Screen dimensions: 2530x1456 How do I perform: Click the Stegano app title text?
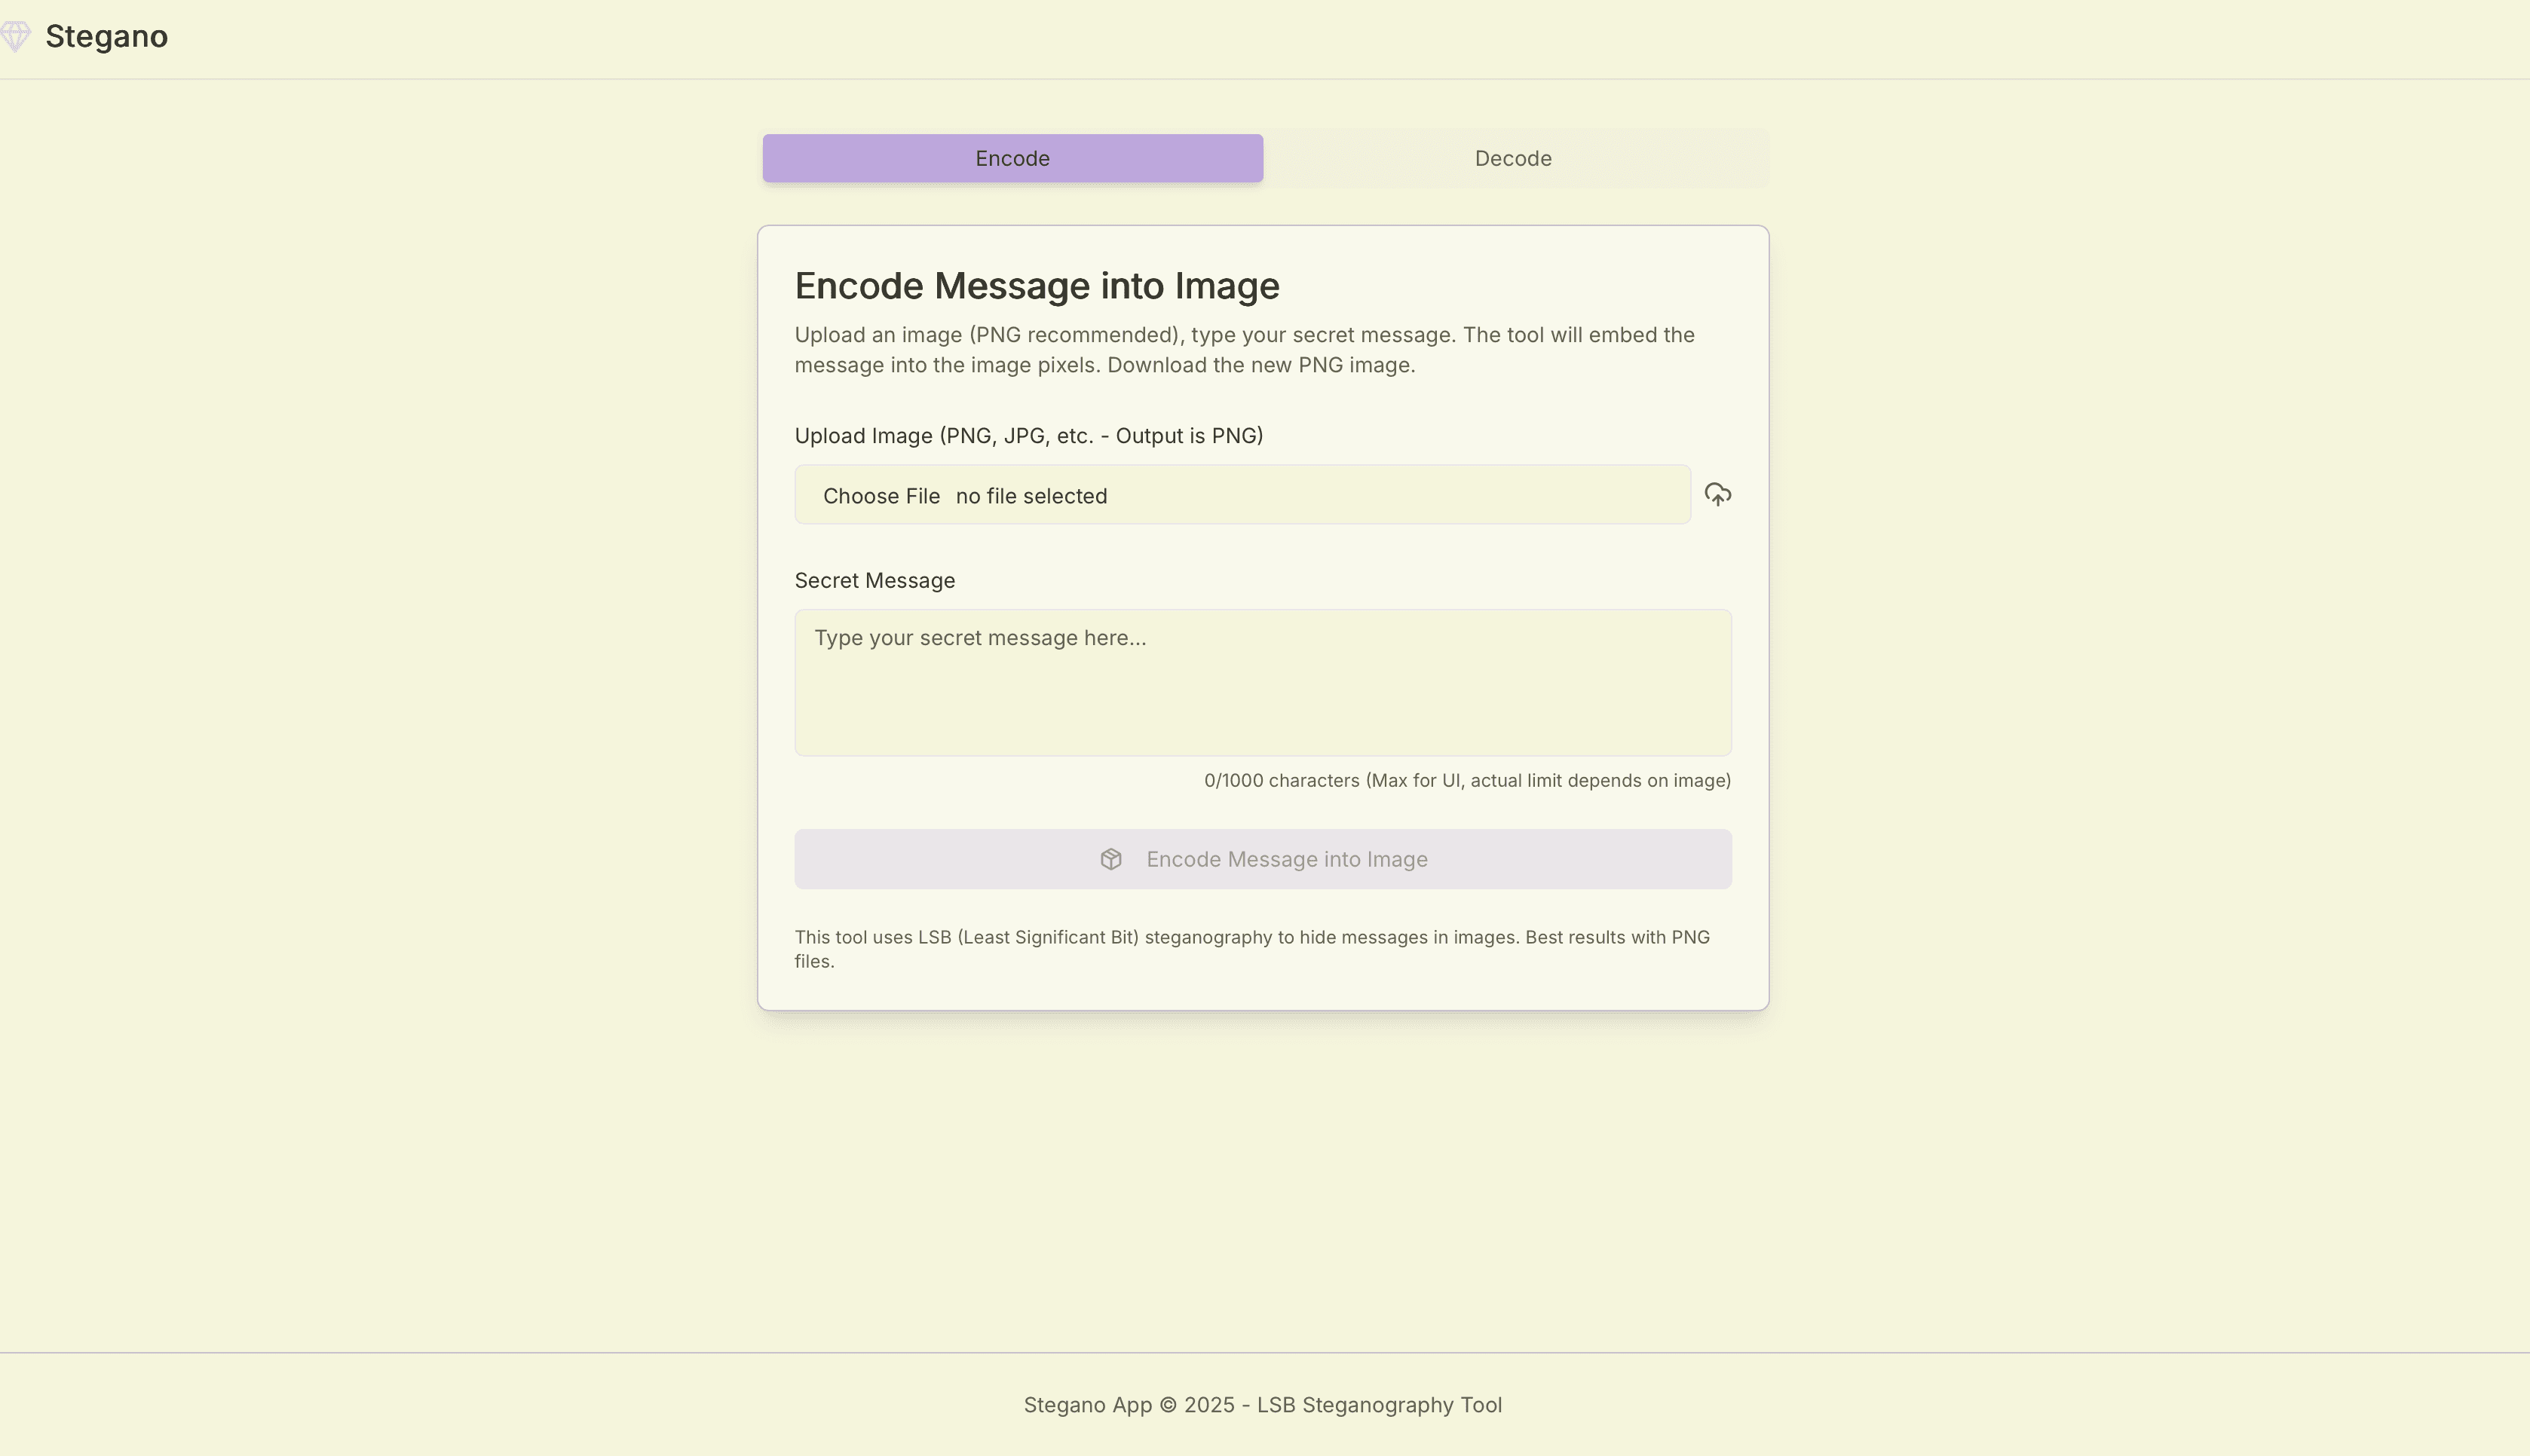106,37
